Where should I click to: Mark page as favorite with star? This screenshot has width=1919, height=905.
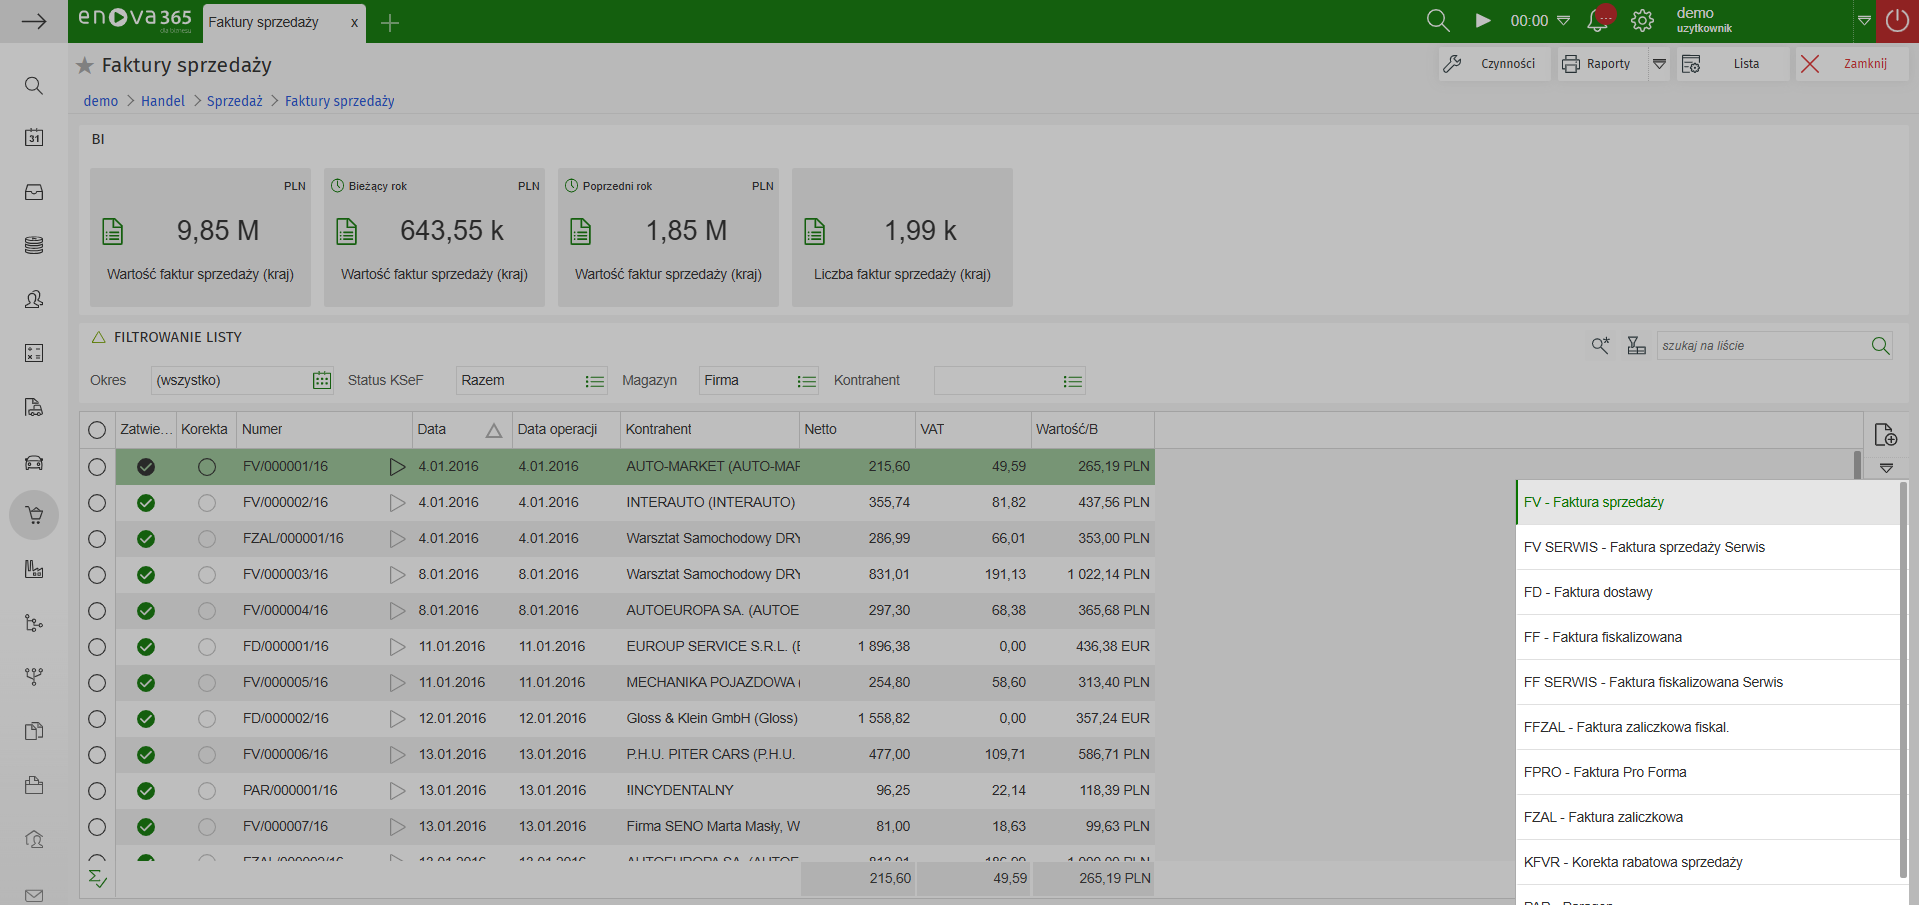click(x=85, y=66)
